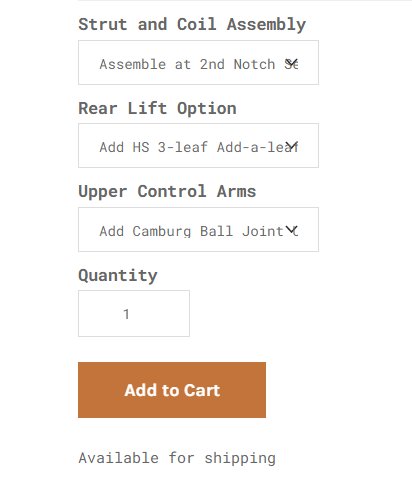
Task: Click the chevron icon in Upper Control Arms
Action: [292, 230]
